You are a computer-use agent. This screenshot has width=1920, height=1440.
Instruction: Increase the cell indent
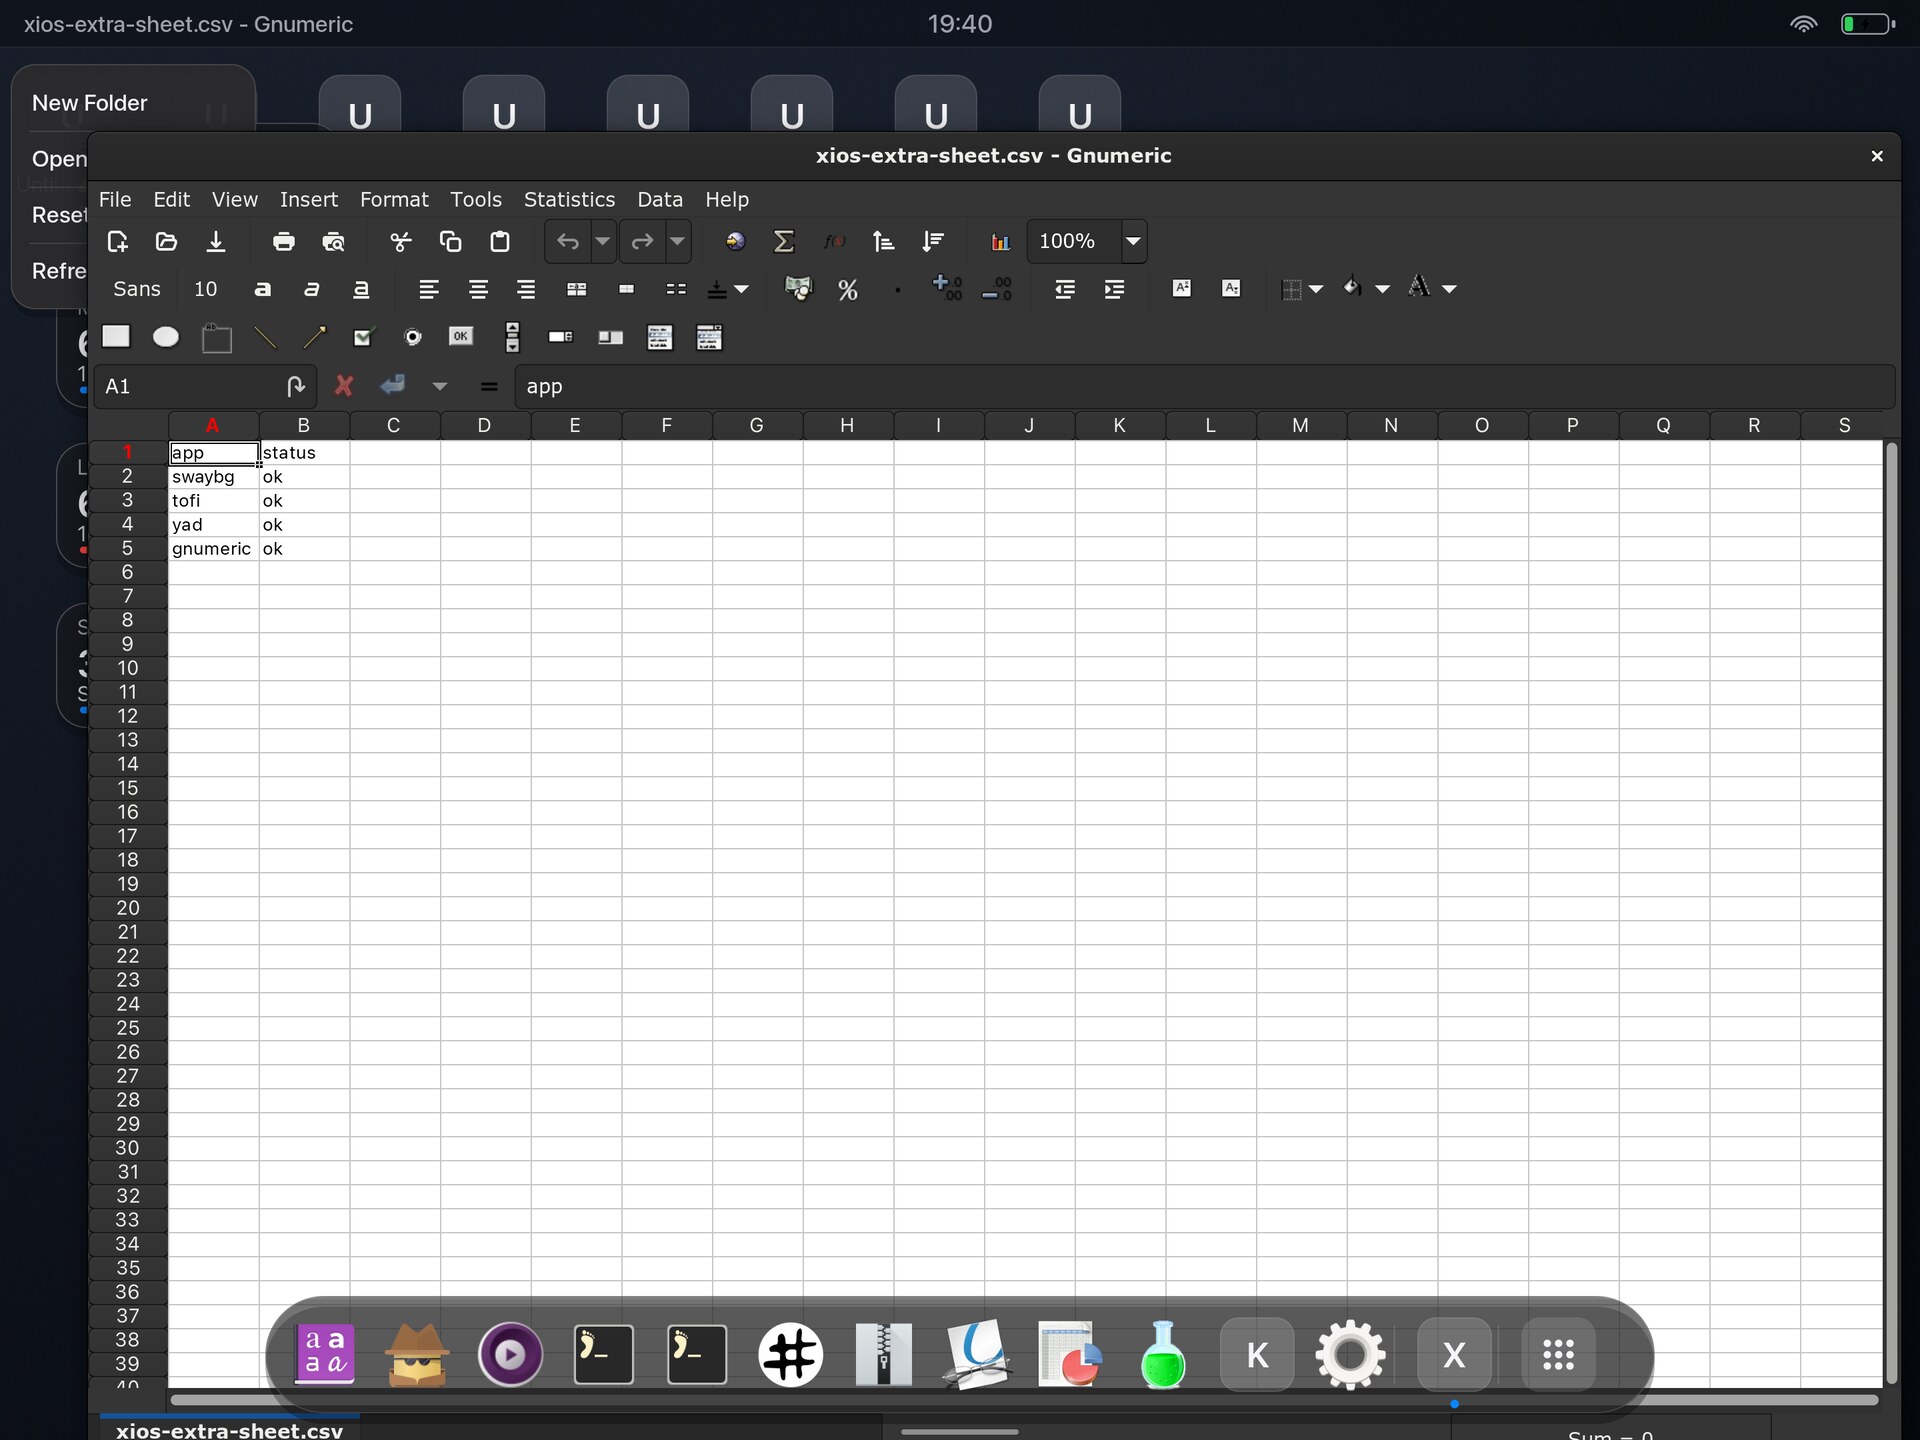1114,289
